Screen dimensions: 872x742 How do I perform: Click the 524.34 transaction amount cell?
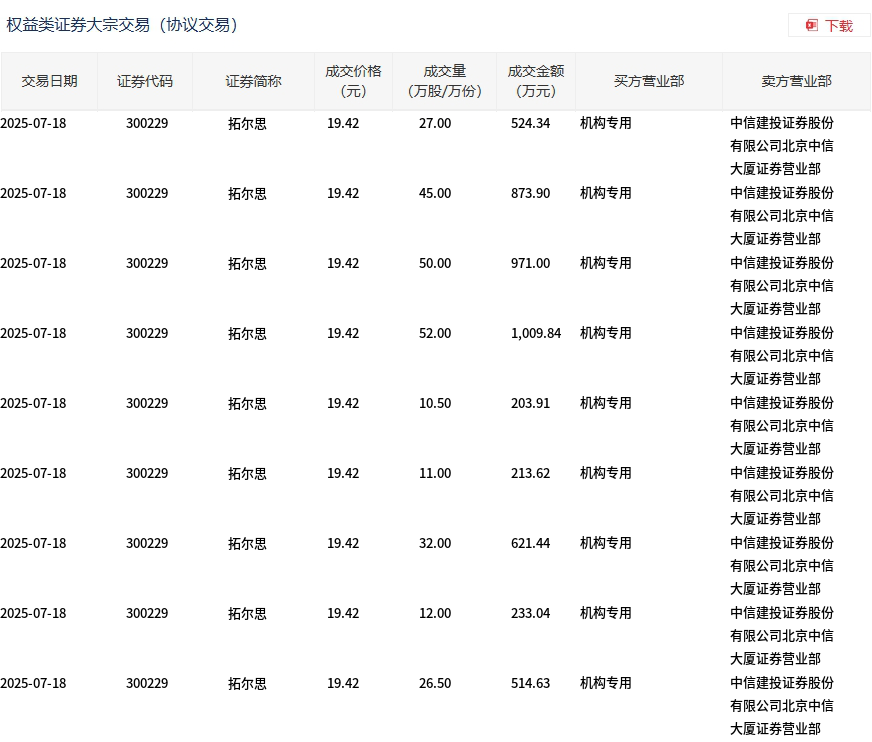[530, 123]
